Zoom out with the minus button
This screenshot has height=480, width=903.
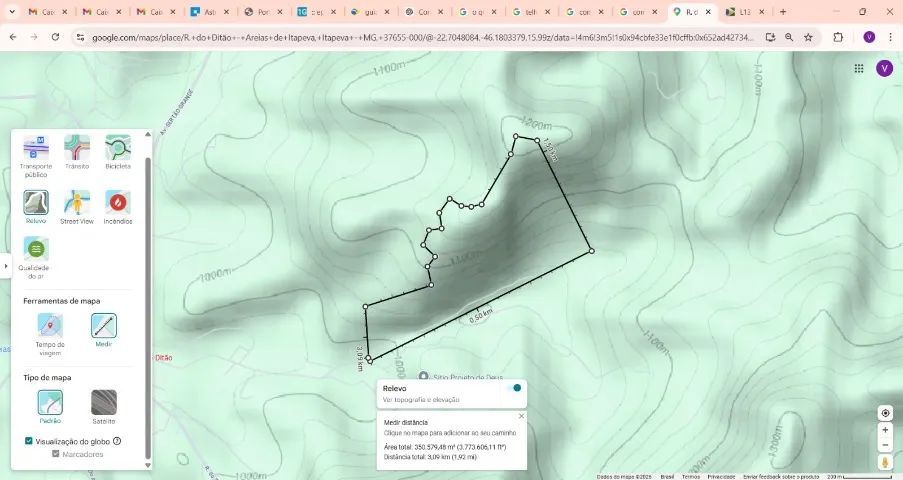pos(885,445)
